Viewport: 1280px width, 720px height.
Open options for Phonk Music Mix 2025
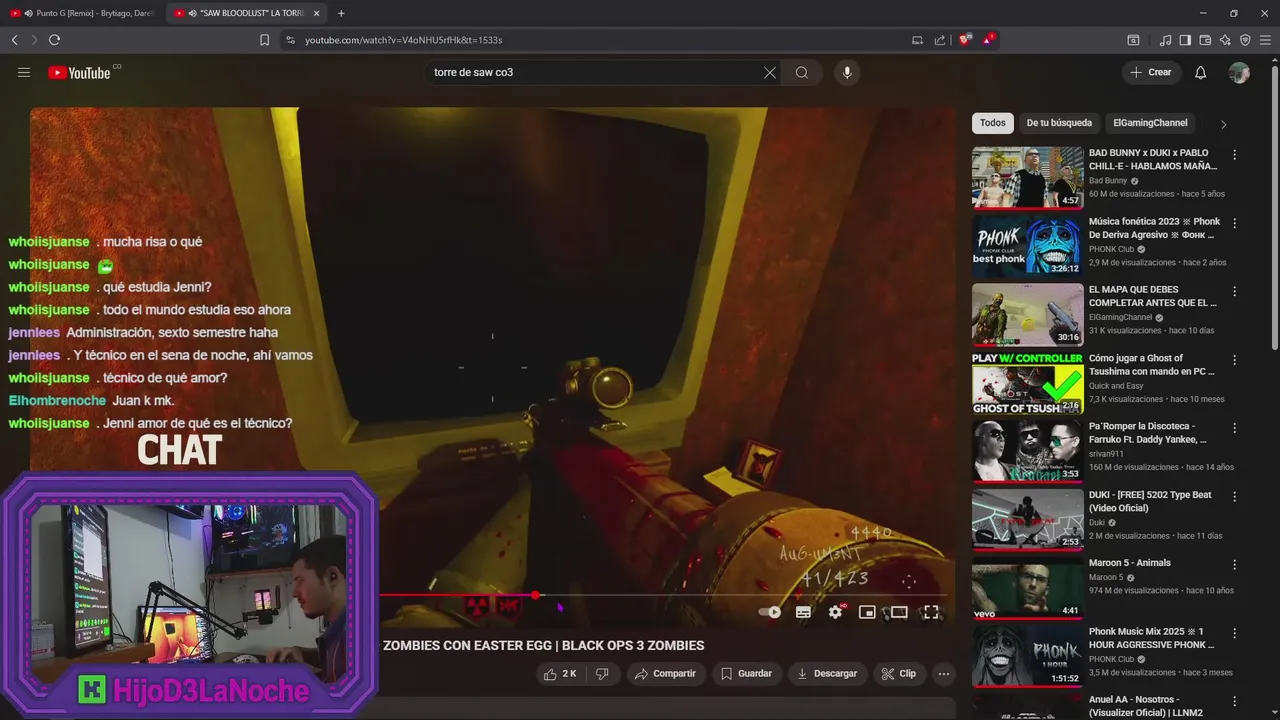(x=1235, y=632)
